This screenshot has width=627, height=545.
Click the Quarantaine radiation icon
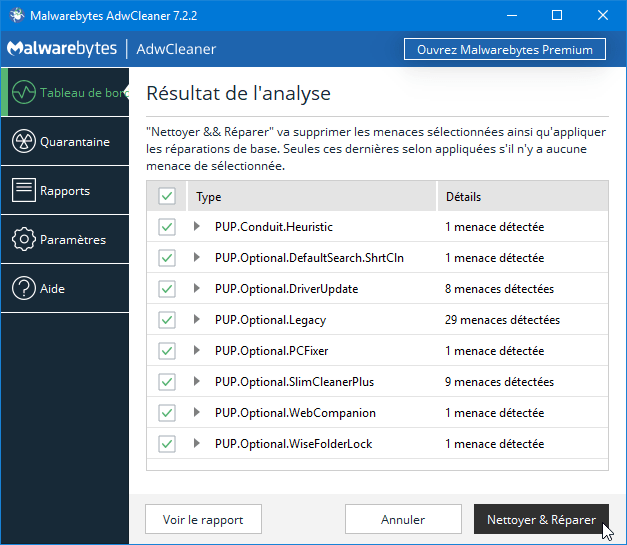coord(24,141)
